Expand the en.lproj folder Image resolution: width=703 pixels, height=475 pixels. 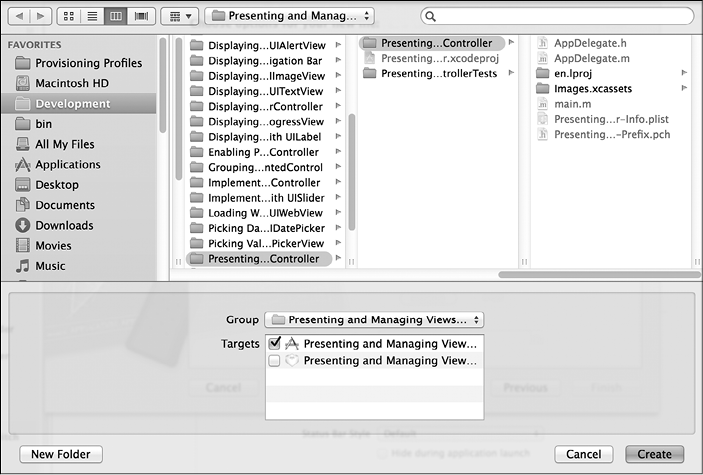click(x=684, y=73)
